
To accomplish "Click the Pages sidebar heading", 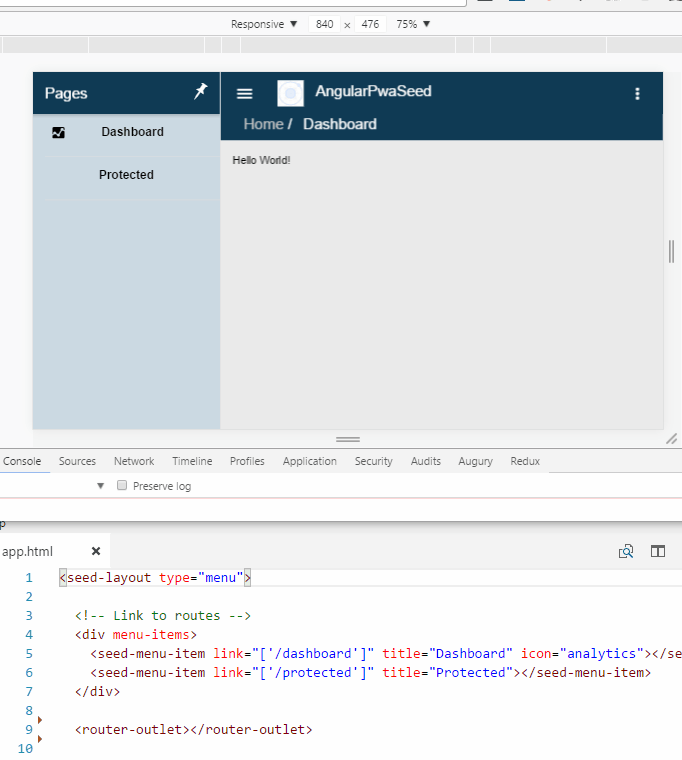I will pos(66,93).
